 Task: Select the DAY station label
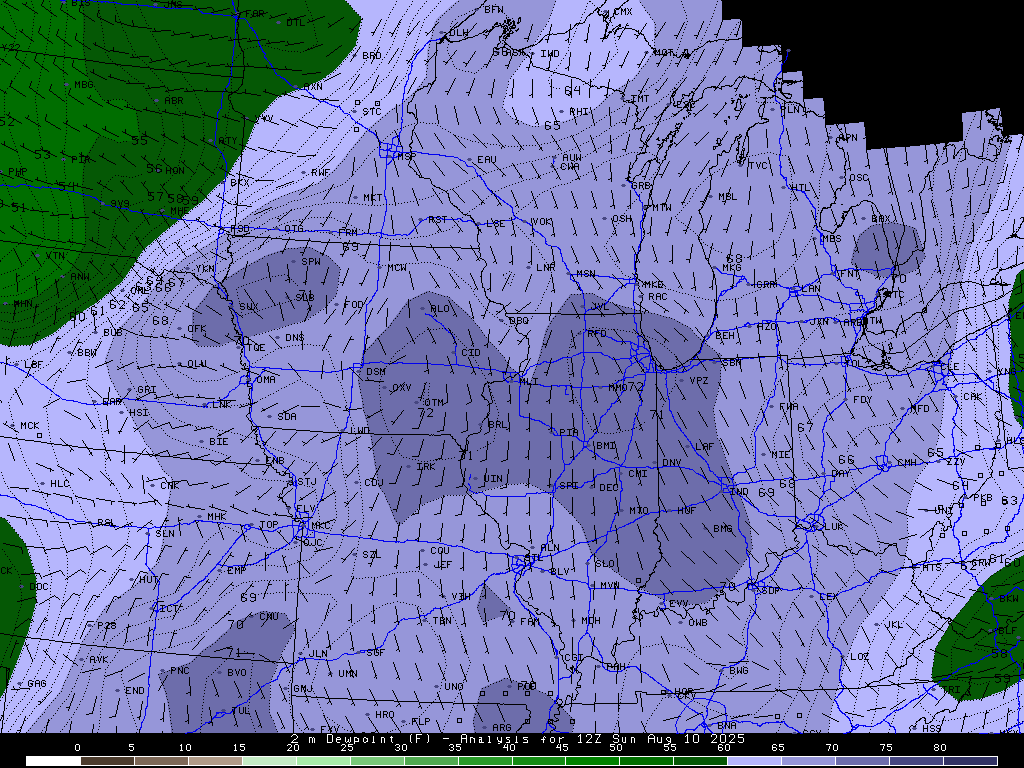[x=841, y=473]
